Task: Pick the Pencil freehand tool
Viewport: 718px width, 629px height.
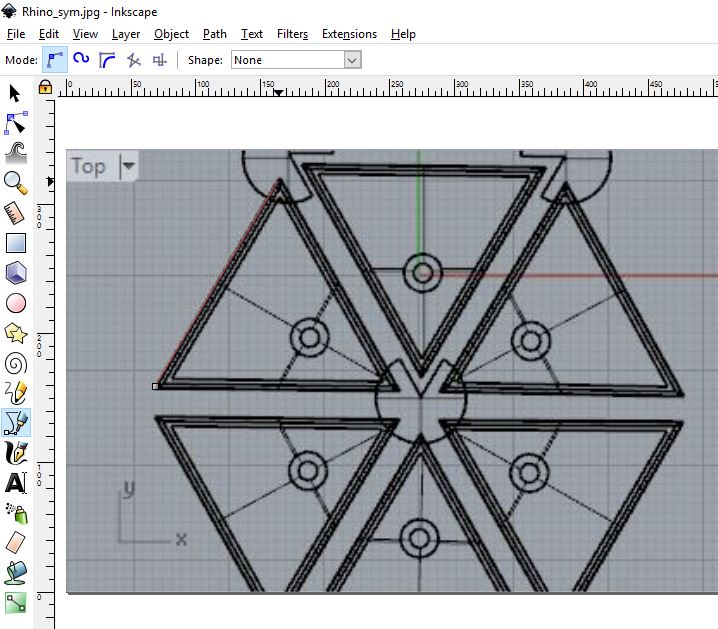Action: pyautogui.click(x=16, y=393)
